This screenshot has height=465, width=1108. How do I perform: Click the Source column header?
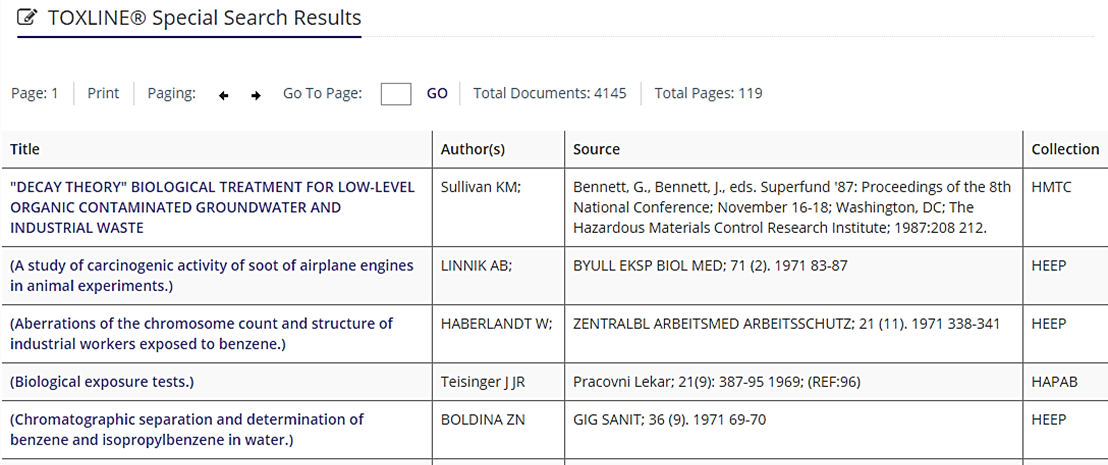(596, 149)
